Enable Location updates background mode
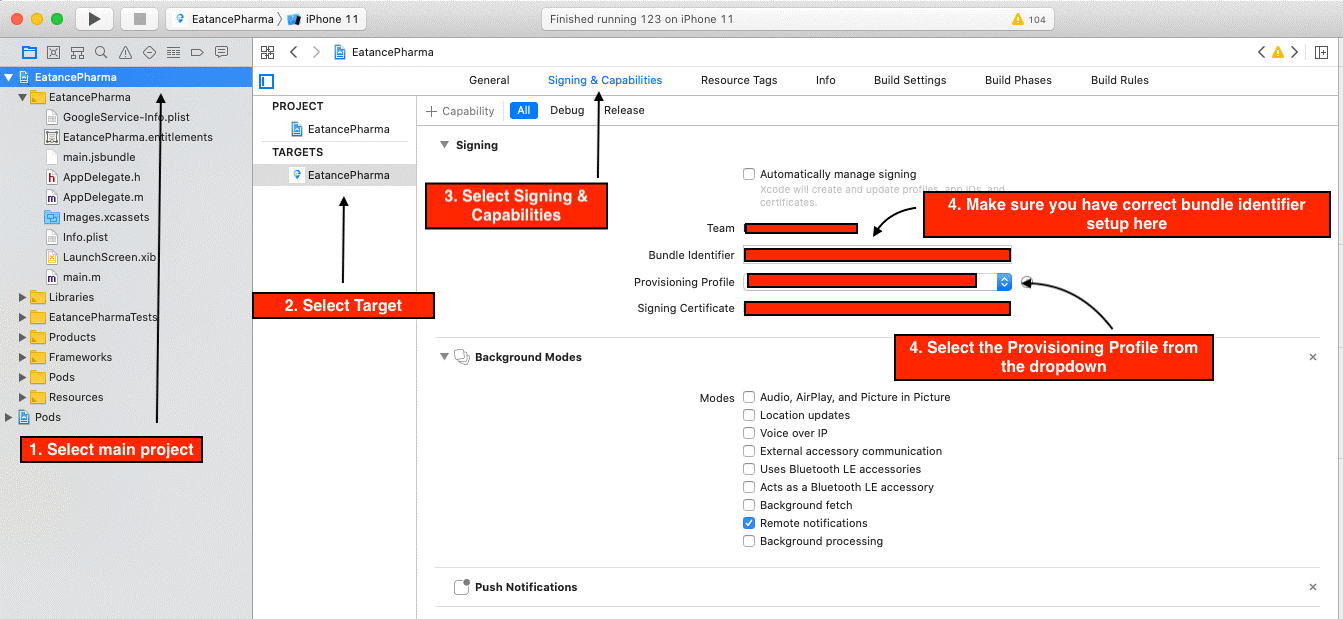Viewport: 1343px width, 619px height. pyautogui.click(x=749, y=415)
